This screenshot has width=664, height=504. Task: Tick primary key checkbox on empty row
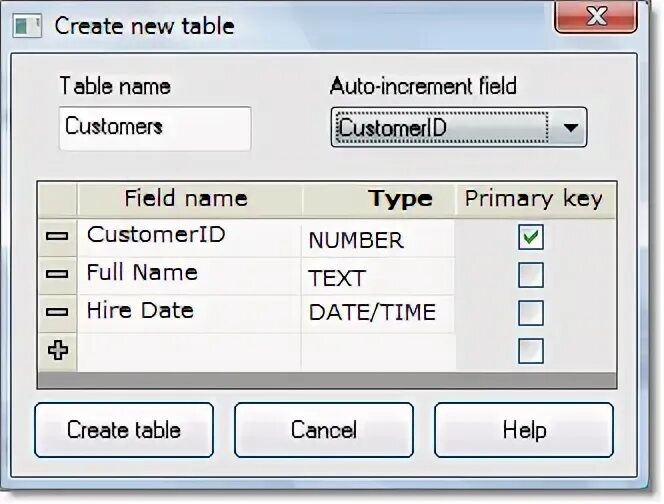tap(531, 351)
